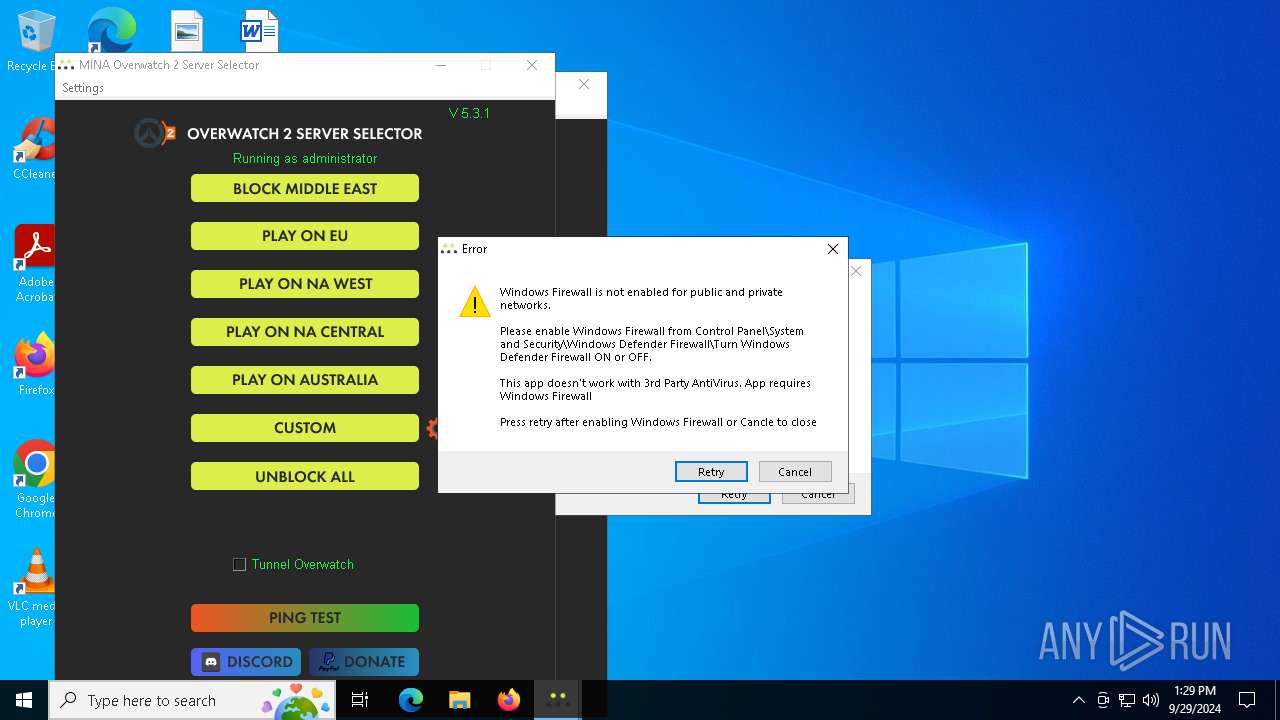Select PLAY ON NA CENTRAL
Image resolution: width=1280 pixels, height=720 pixels.
[x=305, y=332]
